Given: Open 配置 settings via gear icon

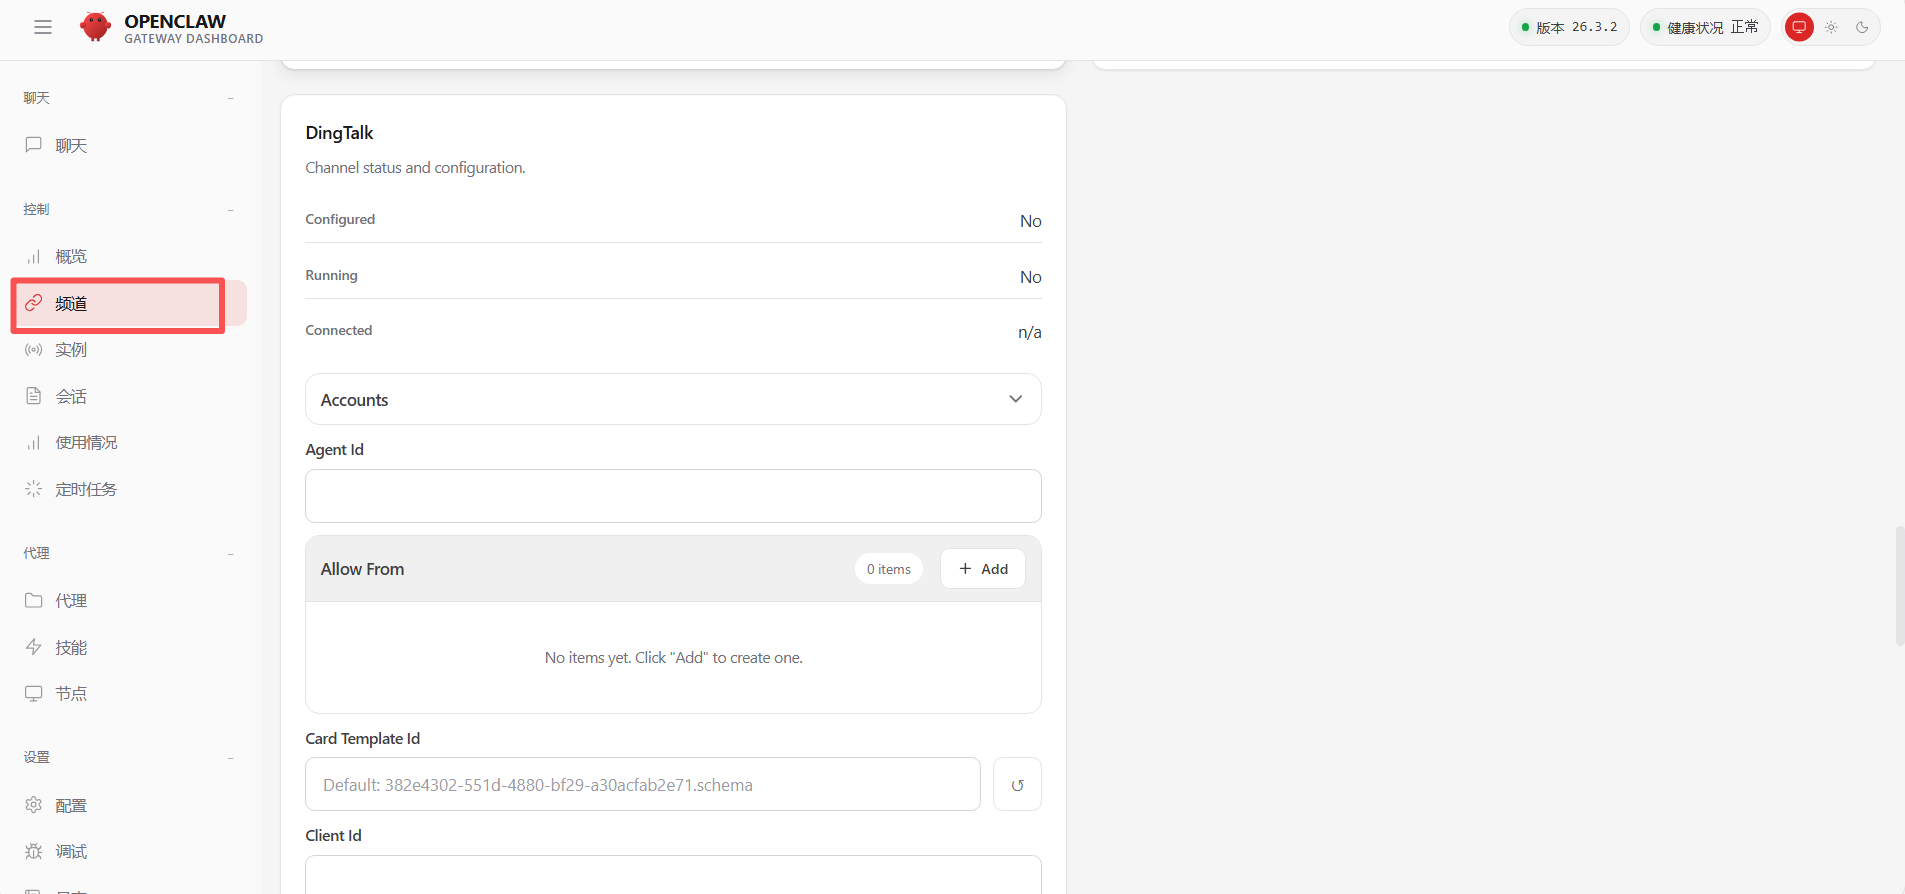Looking at the screenshot, I should 34,805.
